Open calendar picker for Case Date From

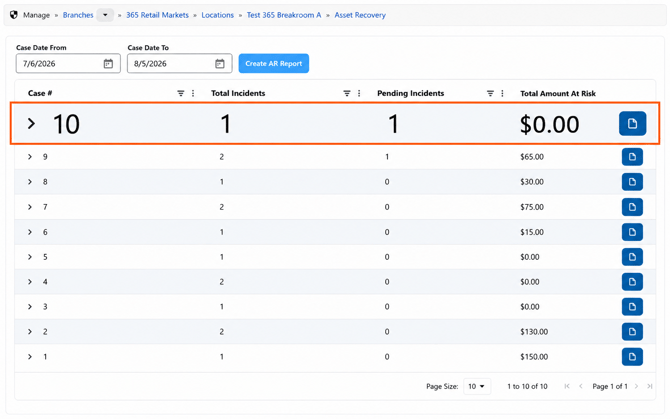108,64
